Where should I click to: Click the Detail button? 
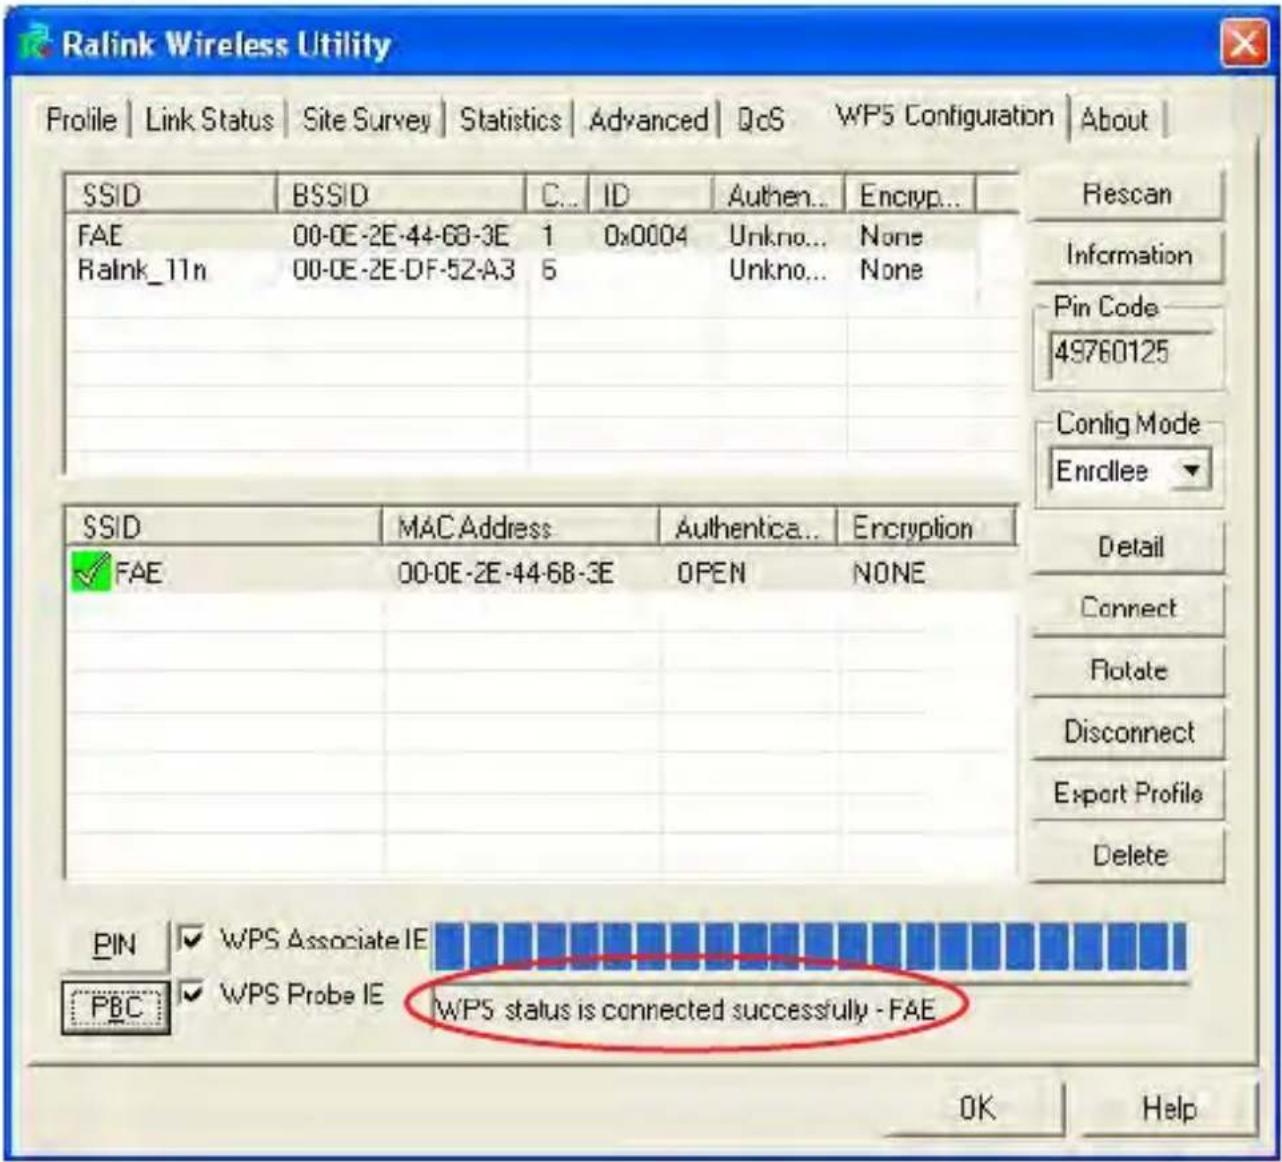click(1129, 547)
